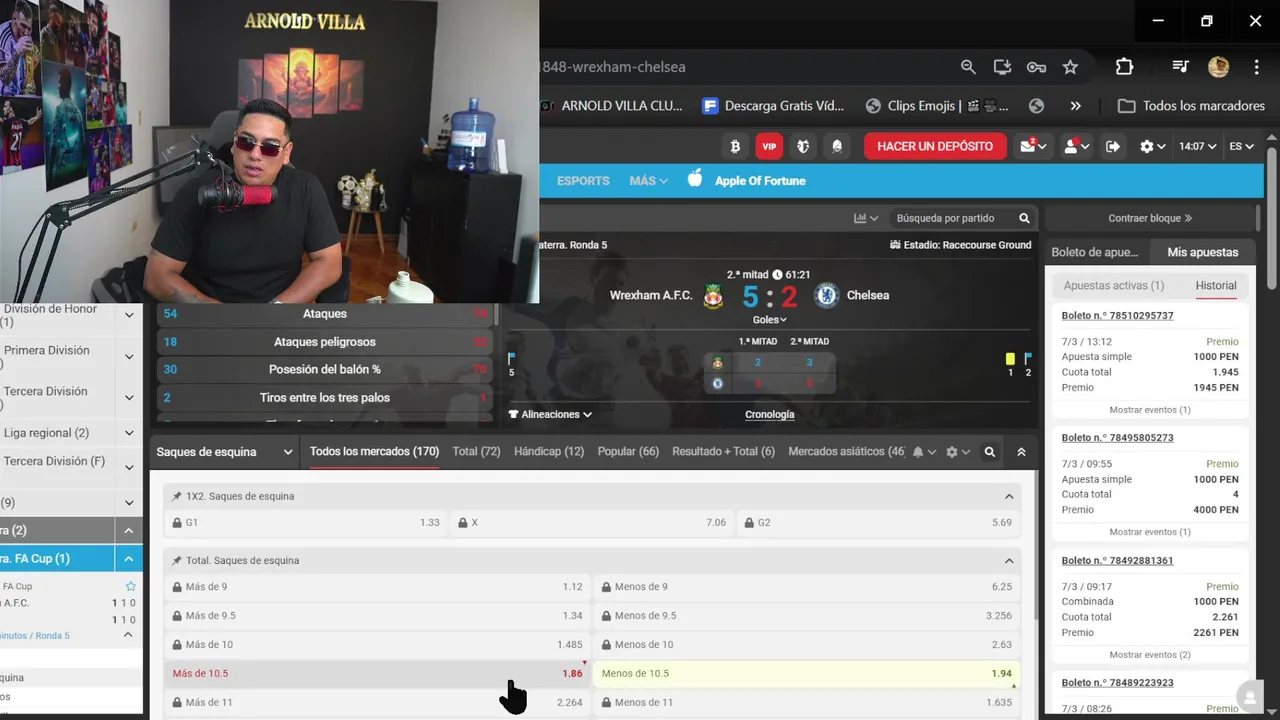The image size is (1280, 720).
Task: Expand the Liga regional (2) league
Action: (x=129, y=433)
